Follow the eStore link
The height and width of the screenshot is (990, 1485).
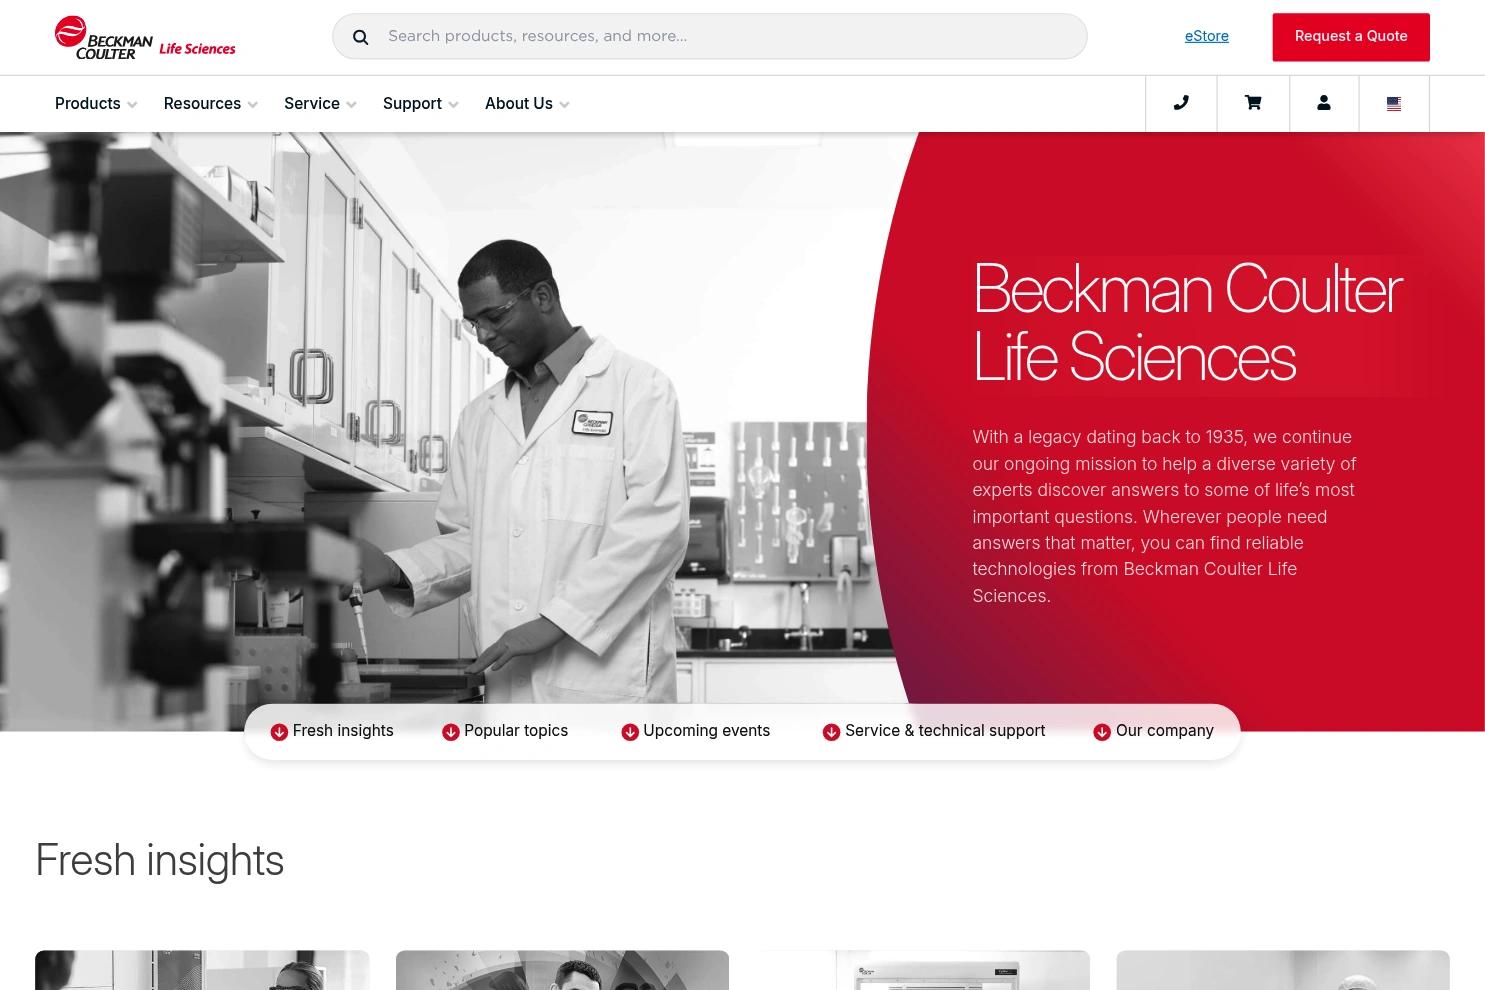1207,36
